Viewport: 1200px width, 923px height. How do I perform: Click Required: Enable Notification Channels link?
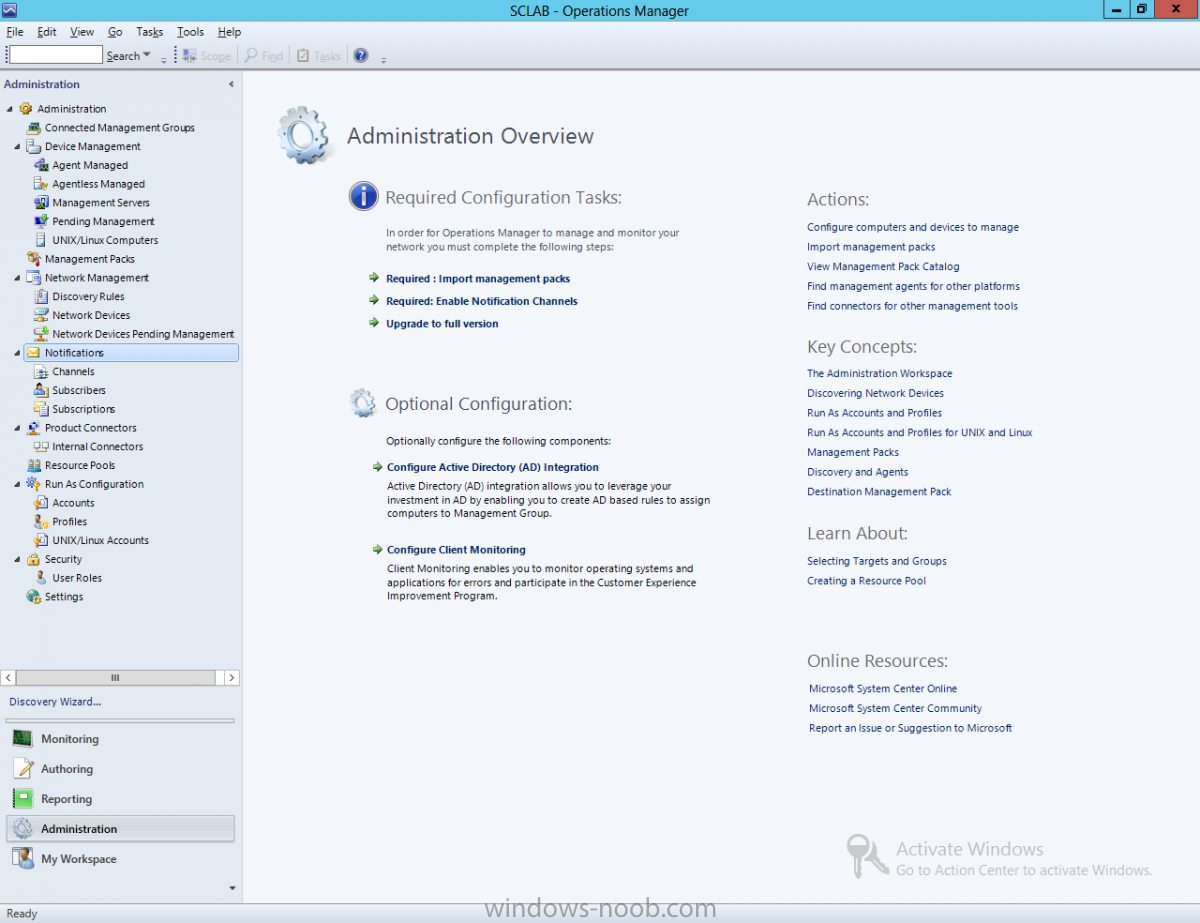(482, 301)
